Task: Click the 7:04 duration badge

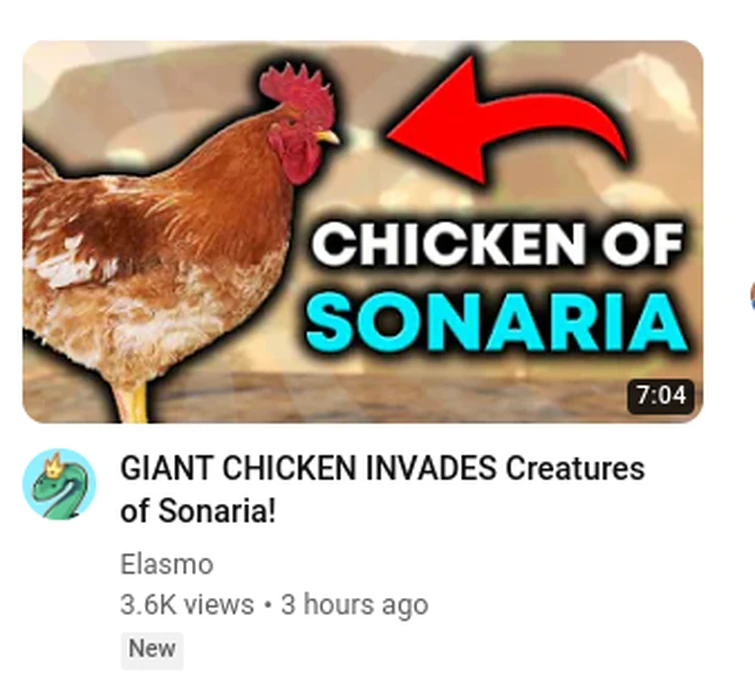Action: click(661, 396)
